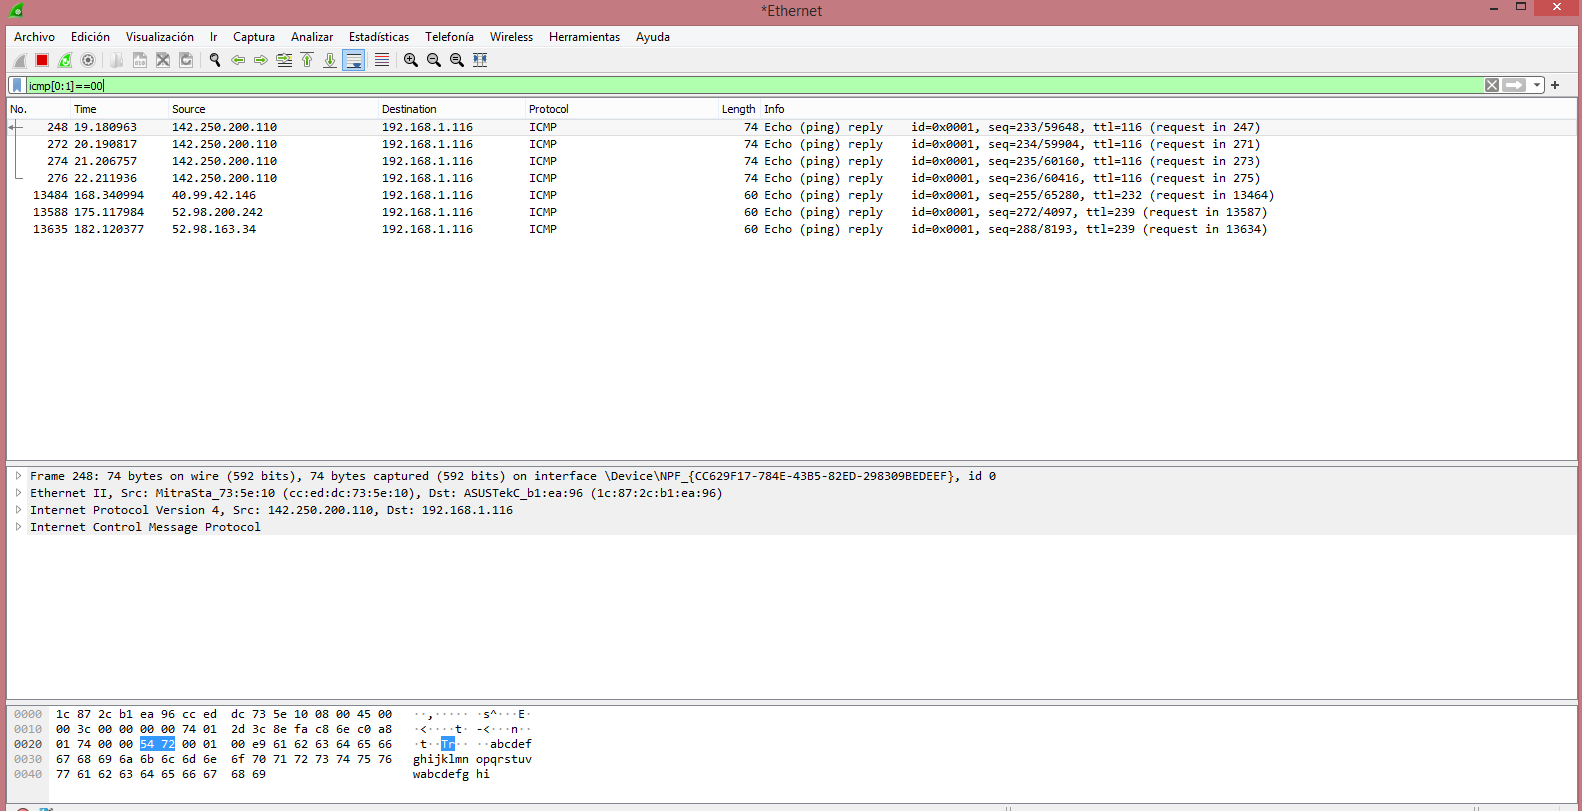
Task: Close this capture file icon
Action: (x=163, y=60)
